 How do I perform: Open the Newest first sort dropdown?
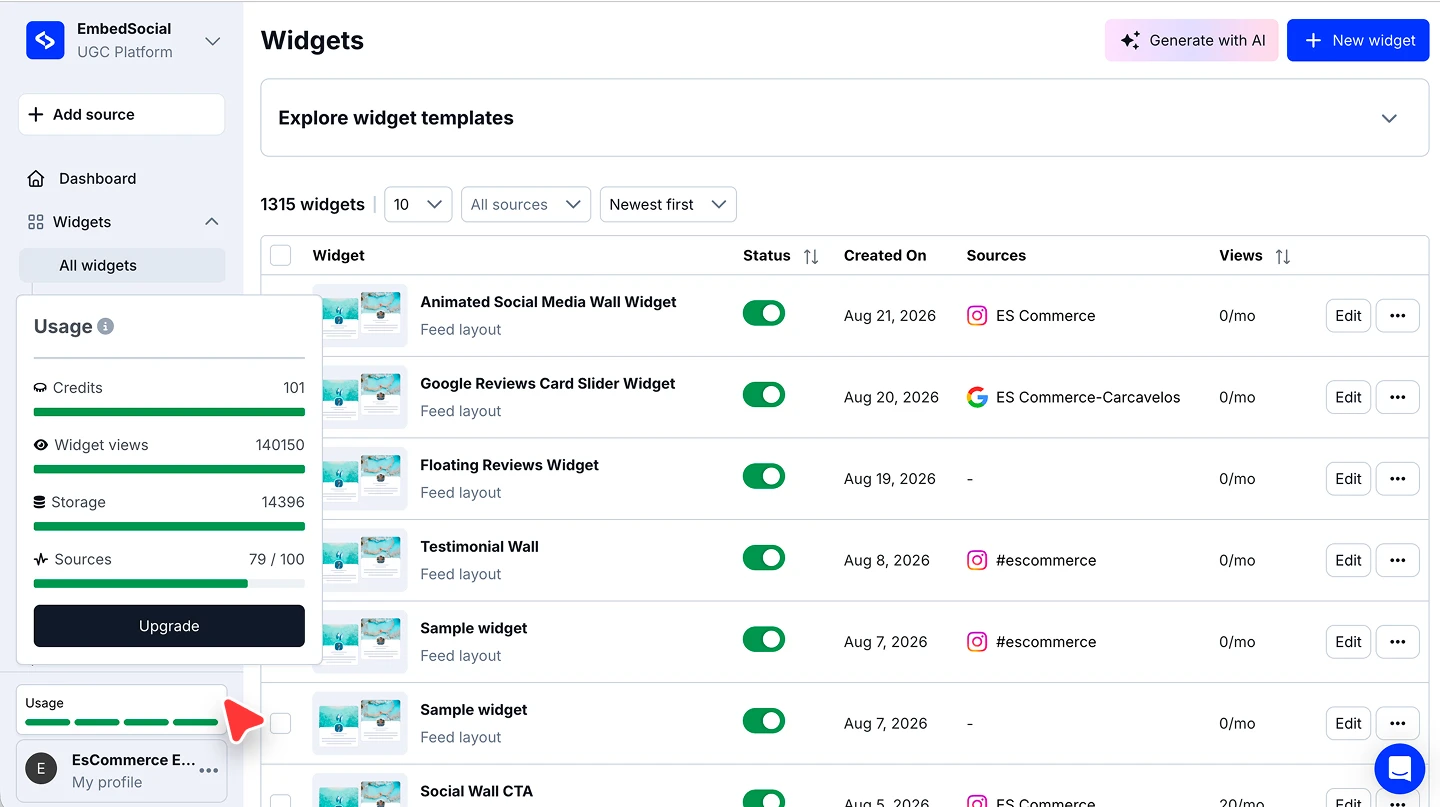[x=668, y=204]
